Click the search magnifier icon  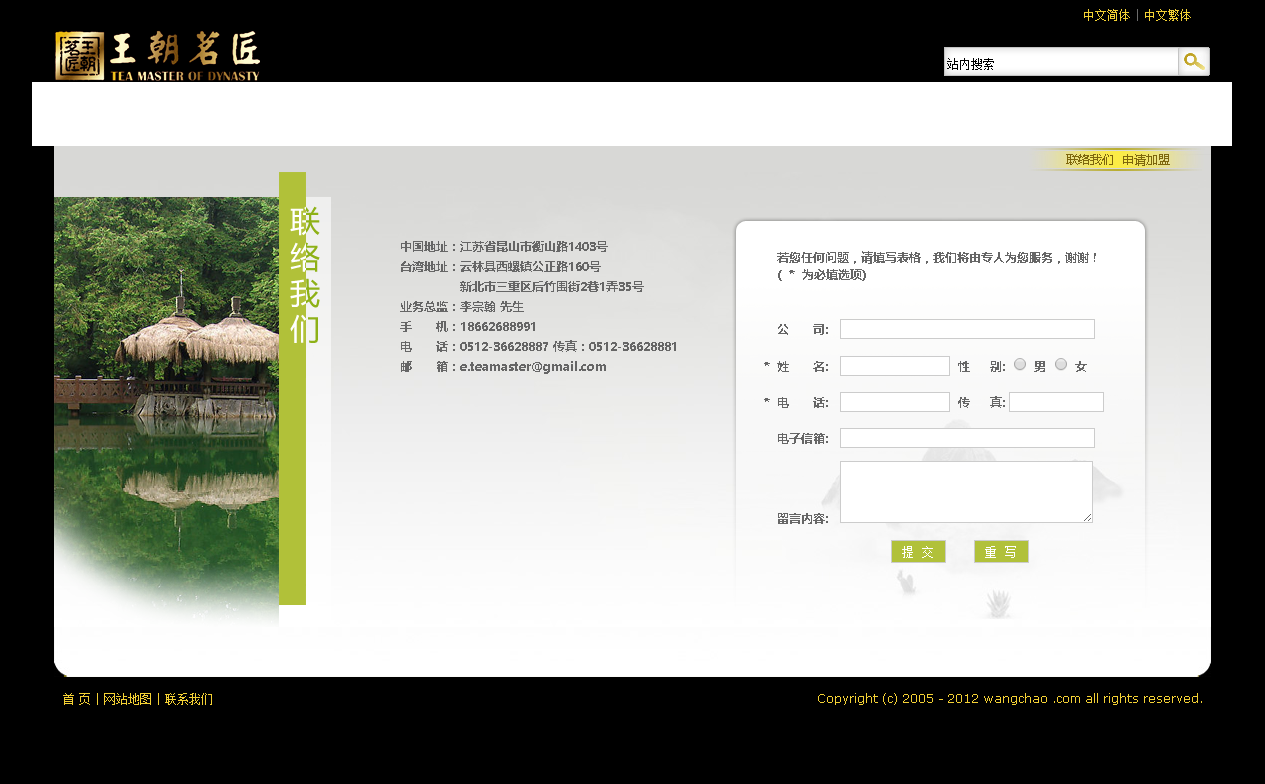click(1194, 62)
